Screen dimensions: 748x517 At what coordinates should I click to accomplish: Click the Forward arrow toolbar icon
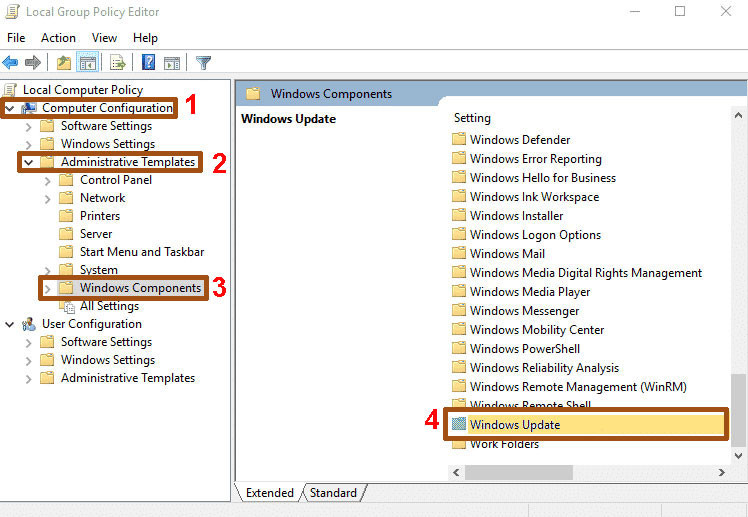click(x=33, y=62)
